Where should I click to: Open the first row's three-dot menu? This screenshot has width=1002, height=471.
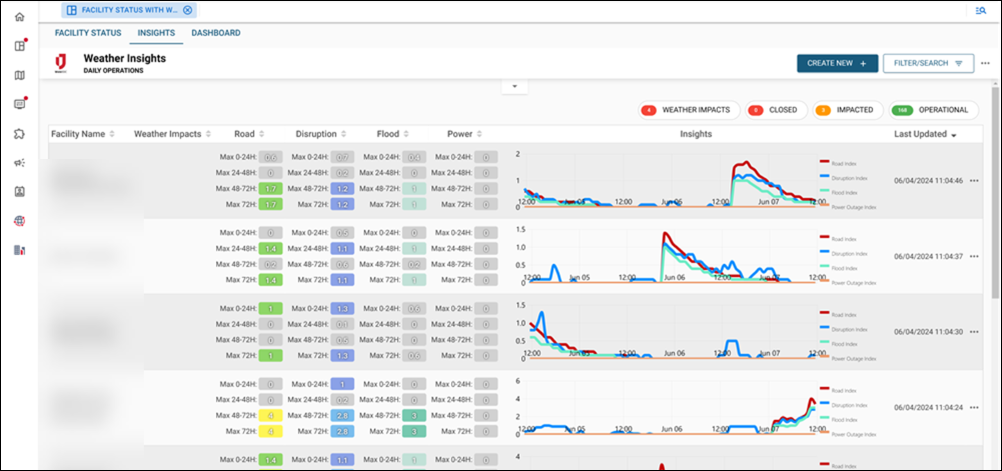pyautogui.click(x=974, y=181)
